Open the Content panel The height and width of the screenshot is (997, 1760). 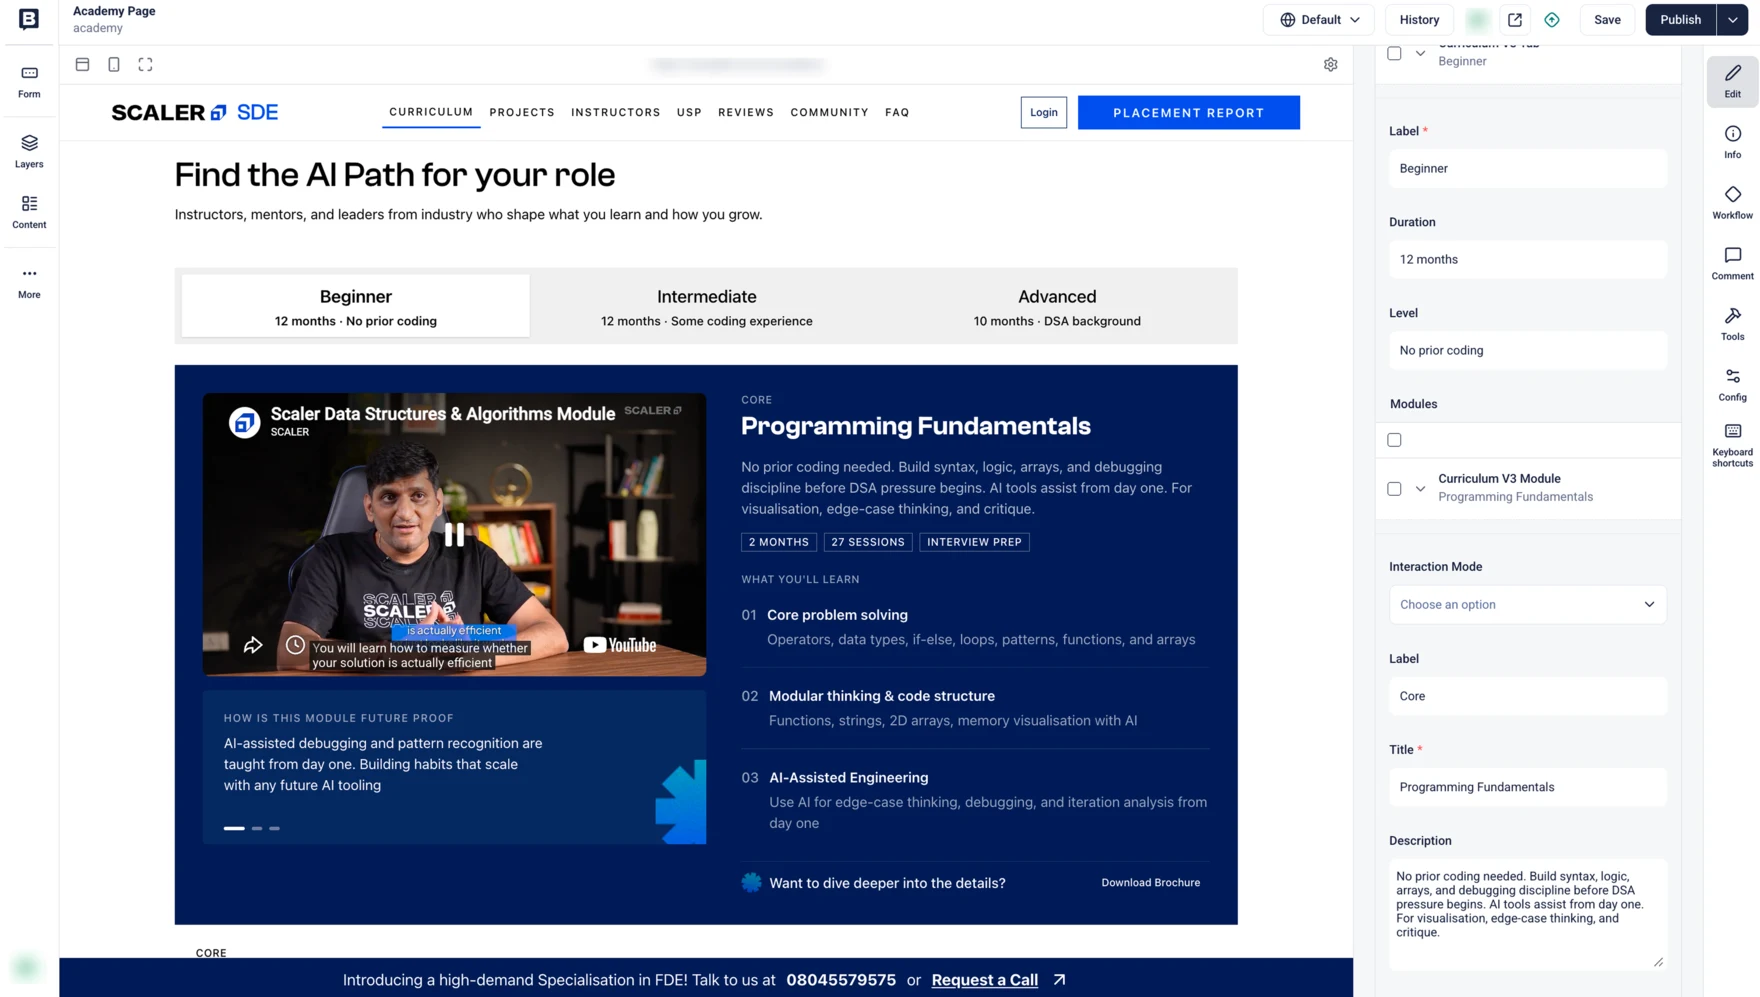[29, 212]
